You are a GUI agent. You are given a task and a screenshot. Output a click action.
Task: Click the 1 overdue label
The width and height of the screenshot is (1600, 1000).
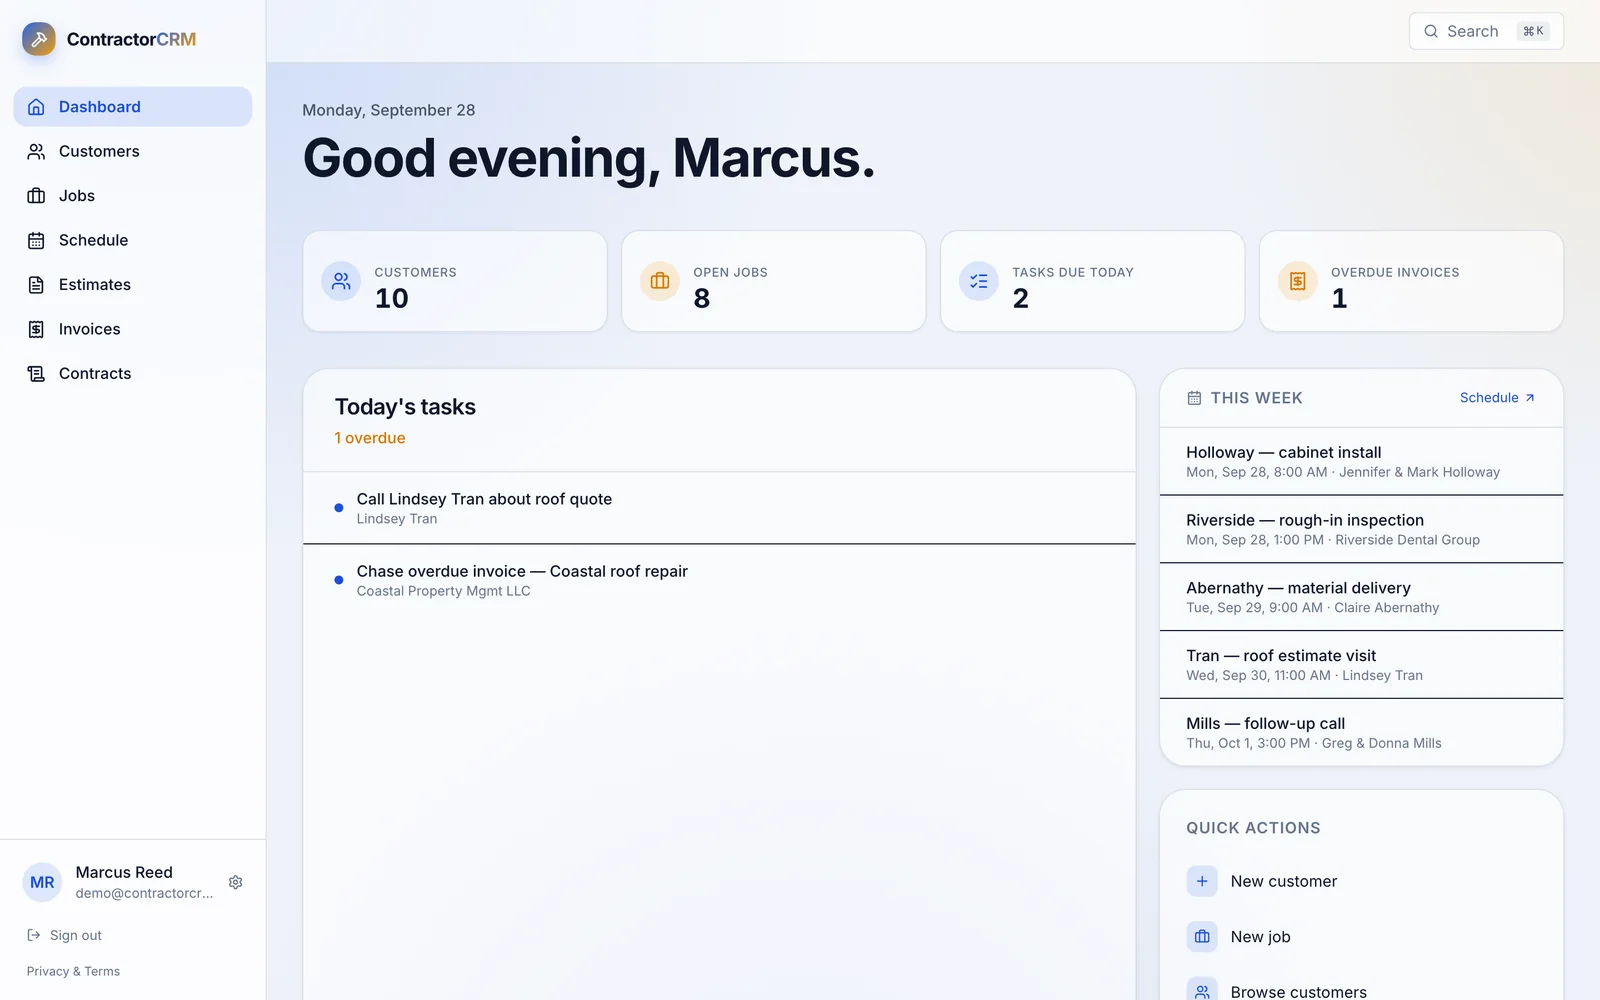370,438
